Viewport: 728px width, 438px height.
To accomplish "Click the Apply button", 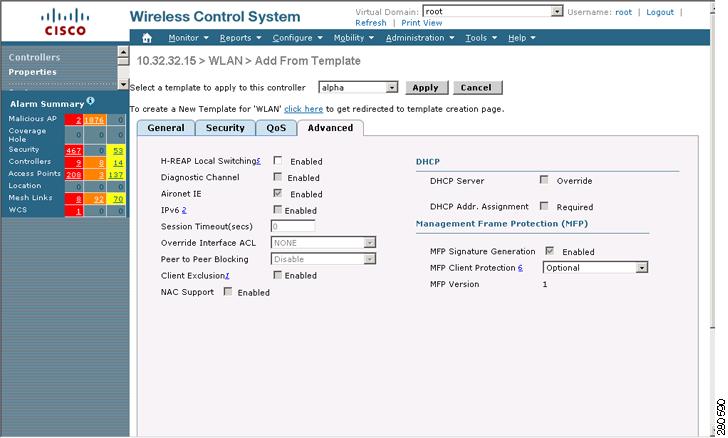I will 426,87.
